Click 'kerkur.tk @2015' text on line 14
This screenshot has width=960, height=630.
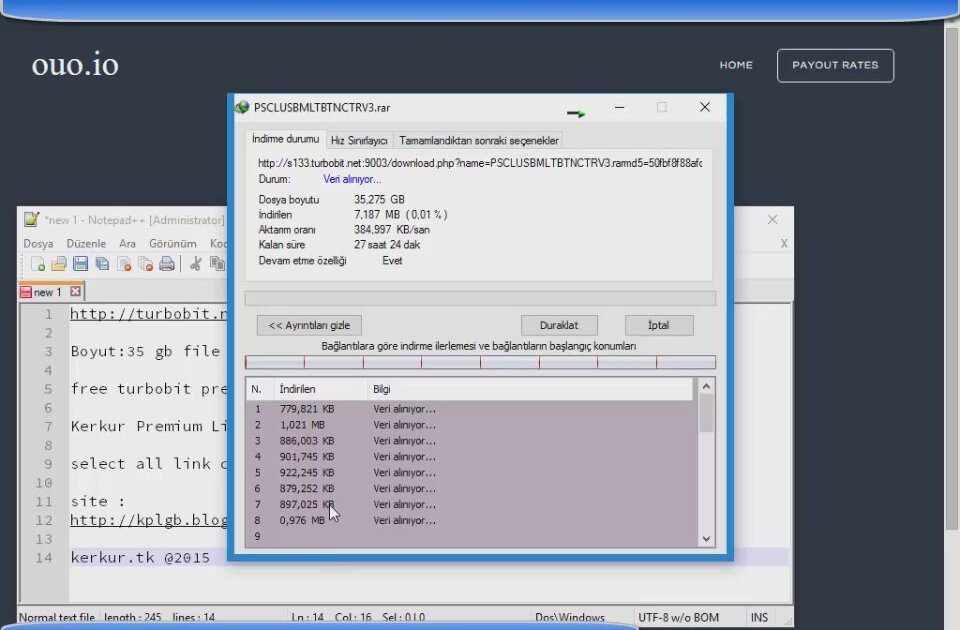coord(140,557)
